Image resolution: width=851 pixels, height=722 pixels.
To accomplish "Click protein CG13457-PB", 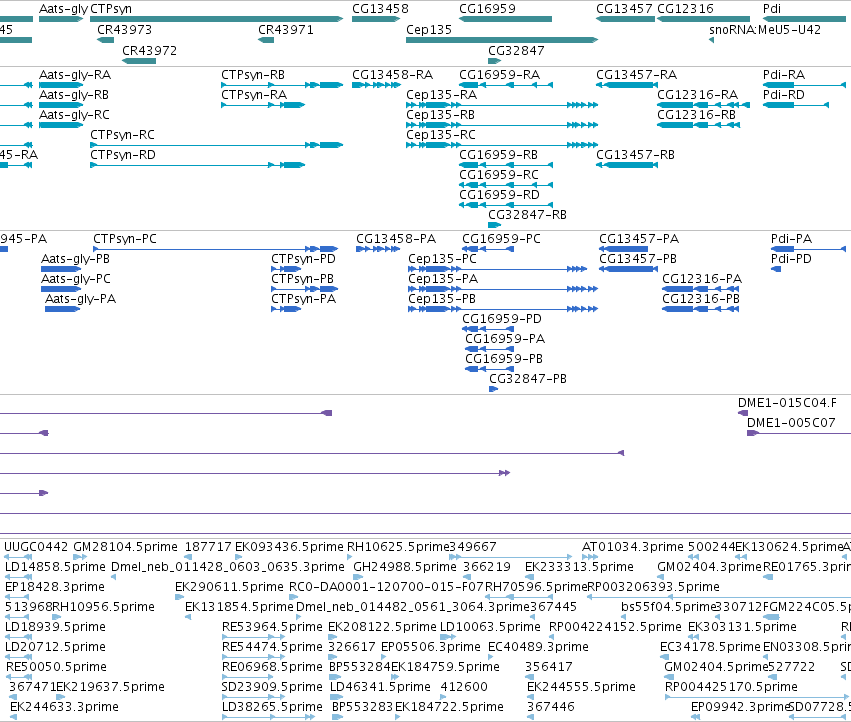I will [x=638, y=259].
